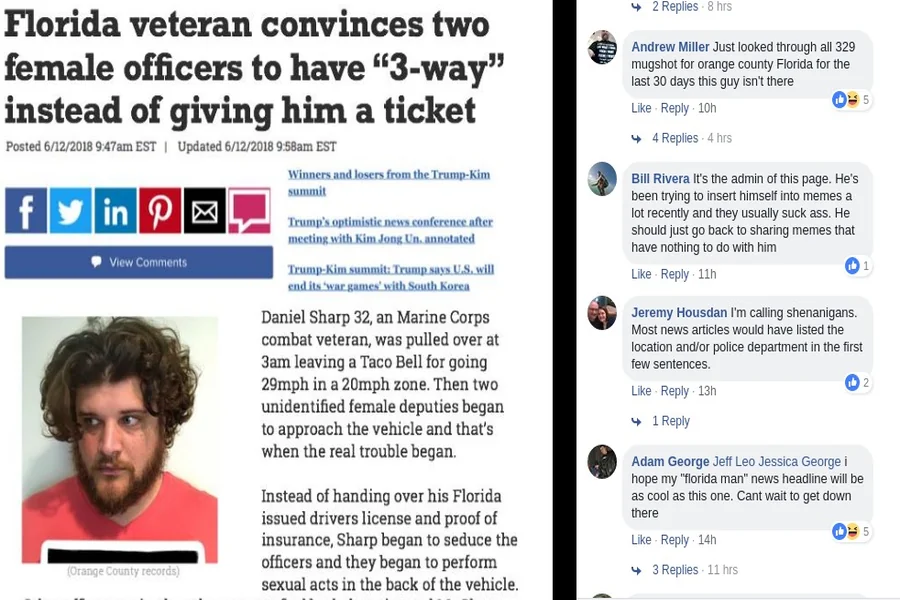Reply to Jeremy Housdan's comment
Image resolution: width=900 pixels, height=600 pixels.
click(x=674, y=391)
